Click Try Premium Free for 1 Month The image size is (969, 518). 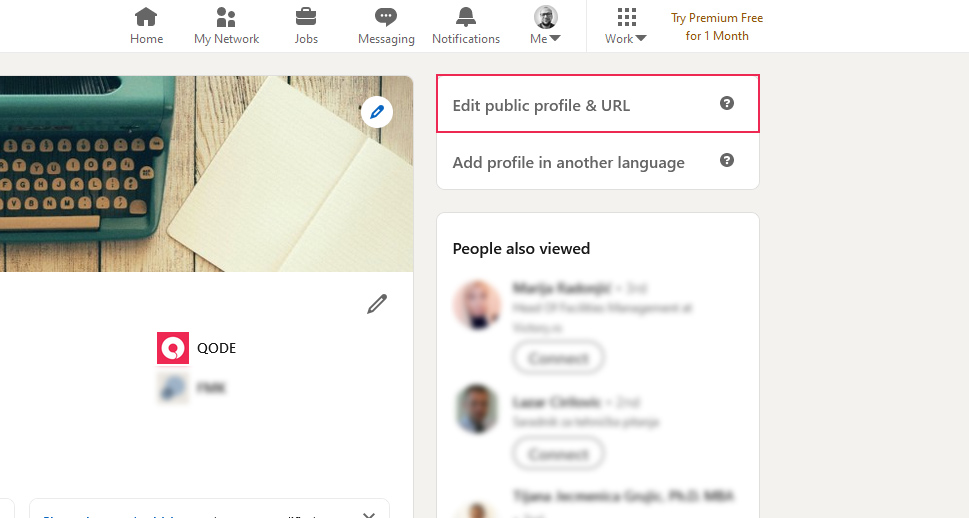click(717, 27)
